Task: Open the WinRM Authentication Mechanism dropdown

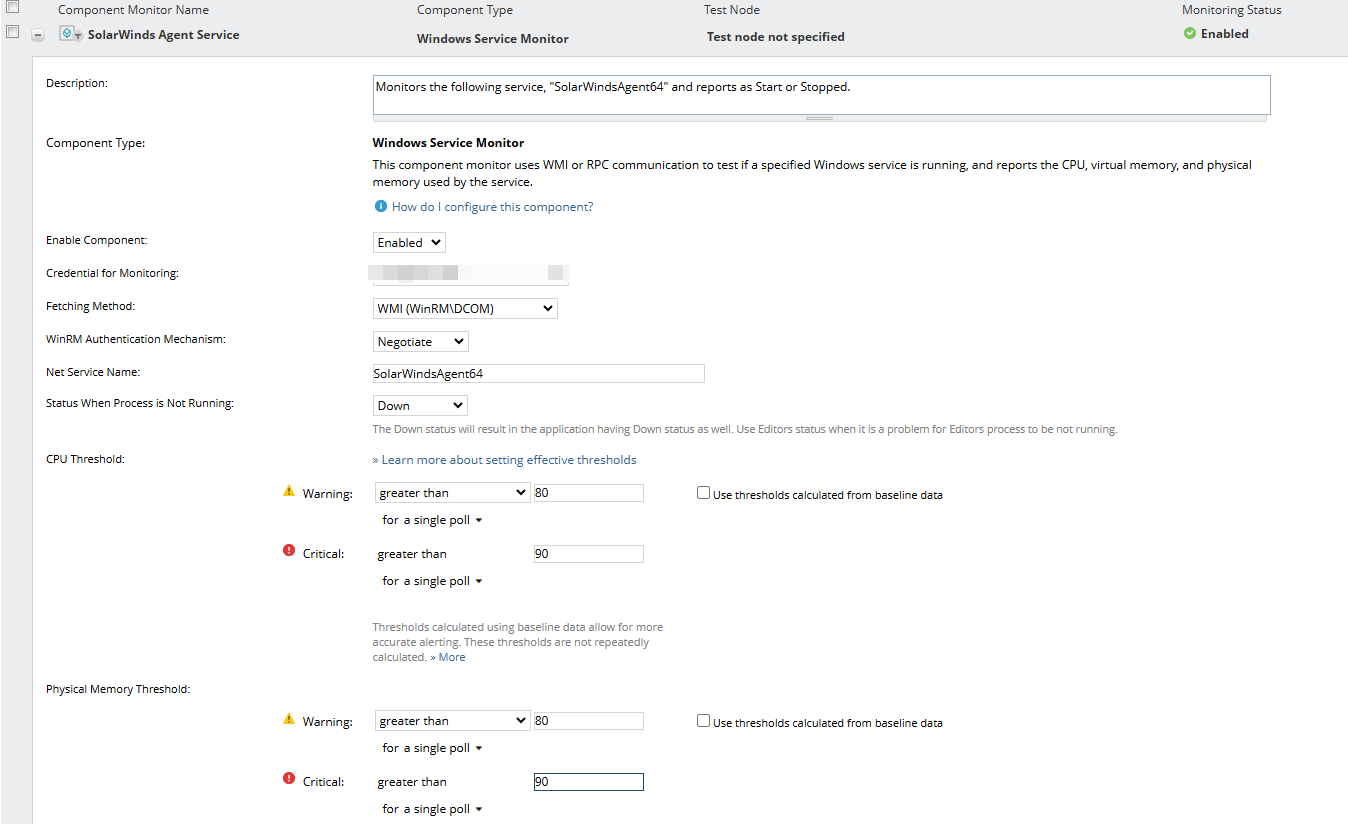Action: tap(420, 342)
